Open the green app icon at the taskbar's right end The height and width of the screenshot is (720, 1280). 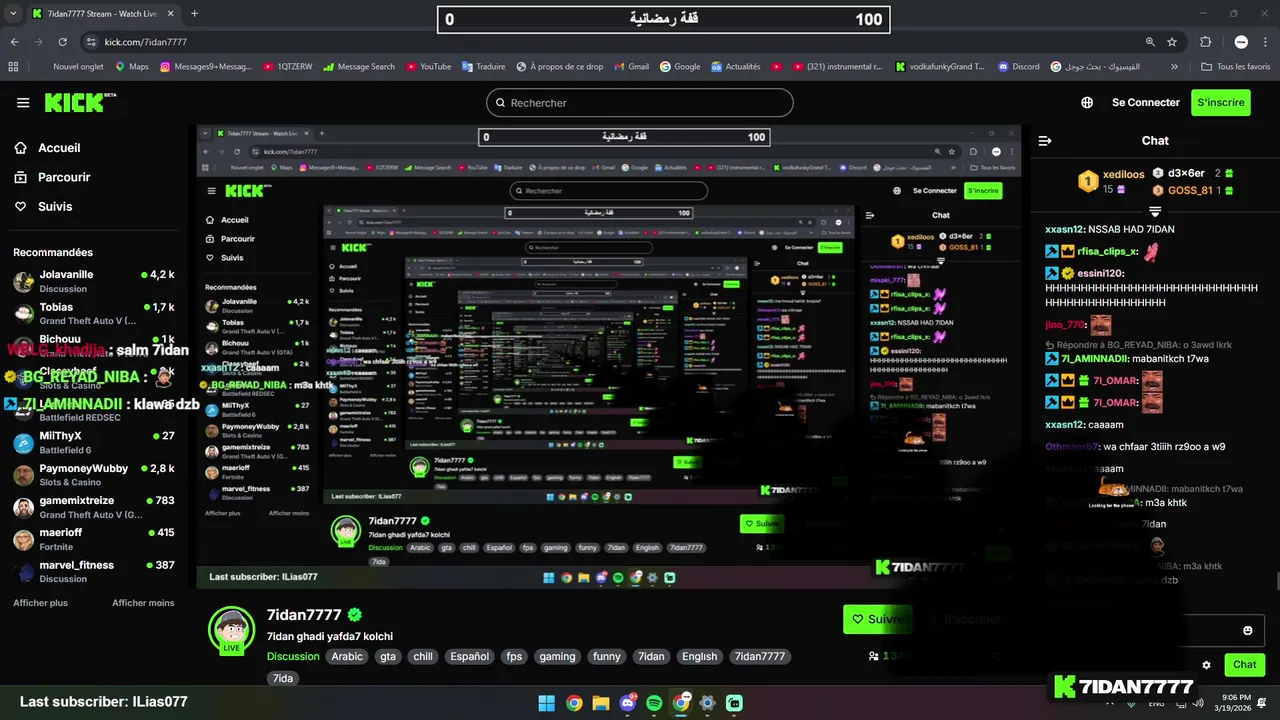(735, 703)
